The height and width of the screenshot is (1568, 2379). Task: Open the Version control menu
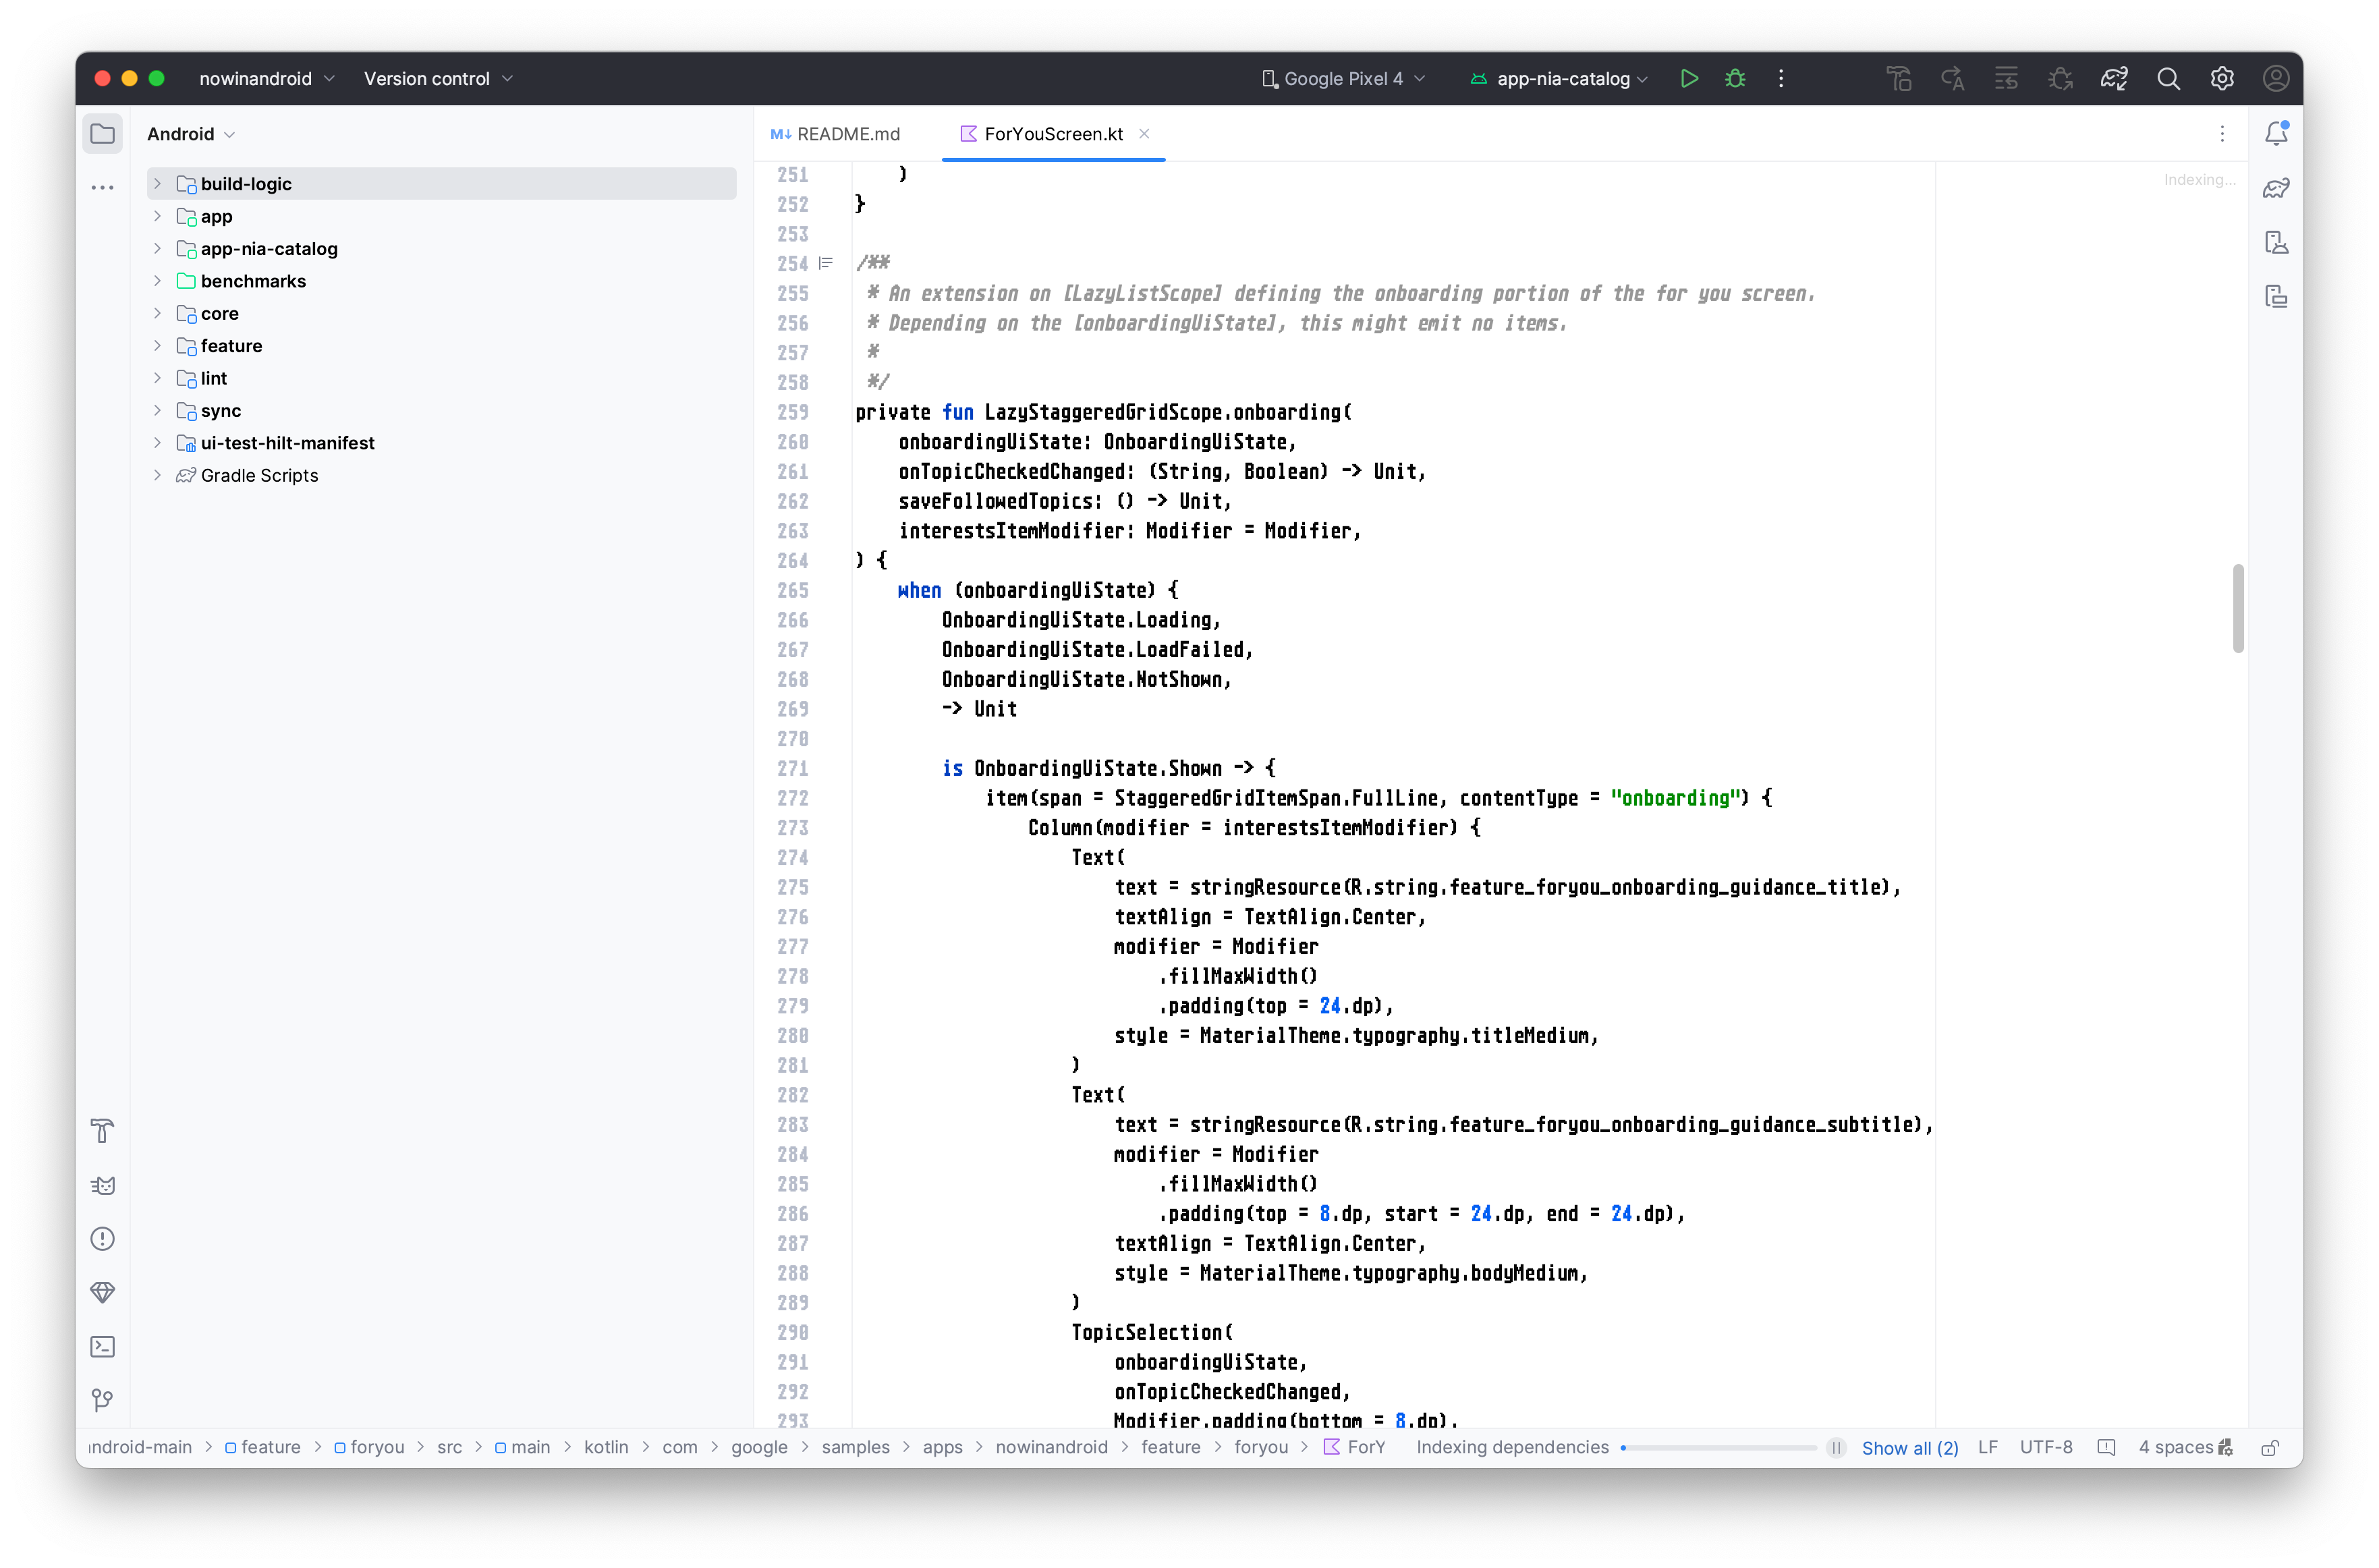click(x=437, y=78)
